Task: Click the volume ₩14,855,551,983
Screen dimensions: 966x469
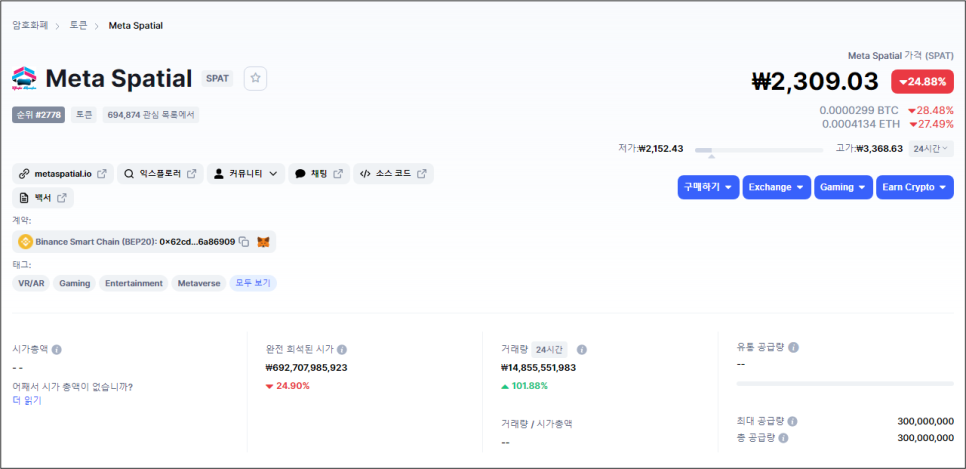Action: pos(539,368)
